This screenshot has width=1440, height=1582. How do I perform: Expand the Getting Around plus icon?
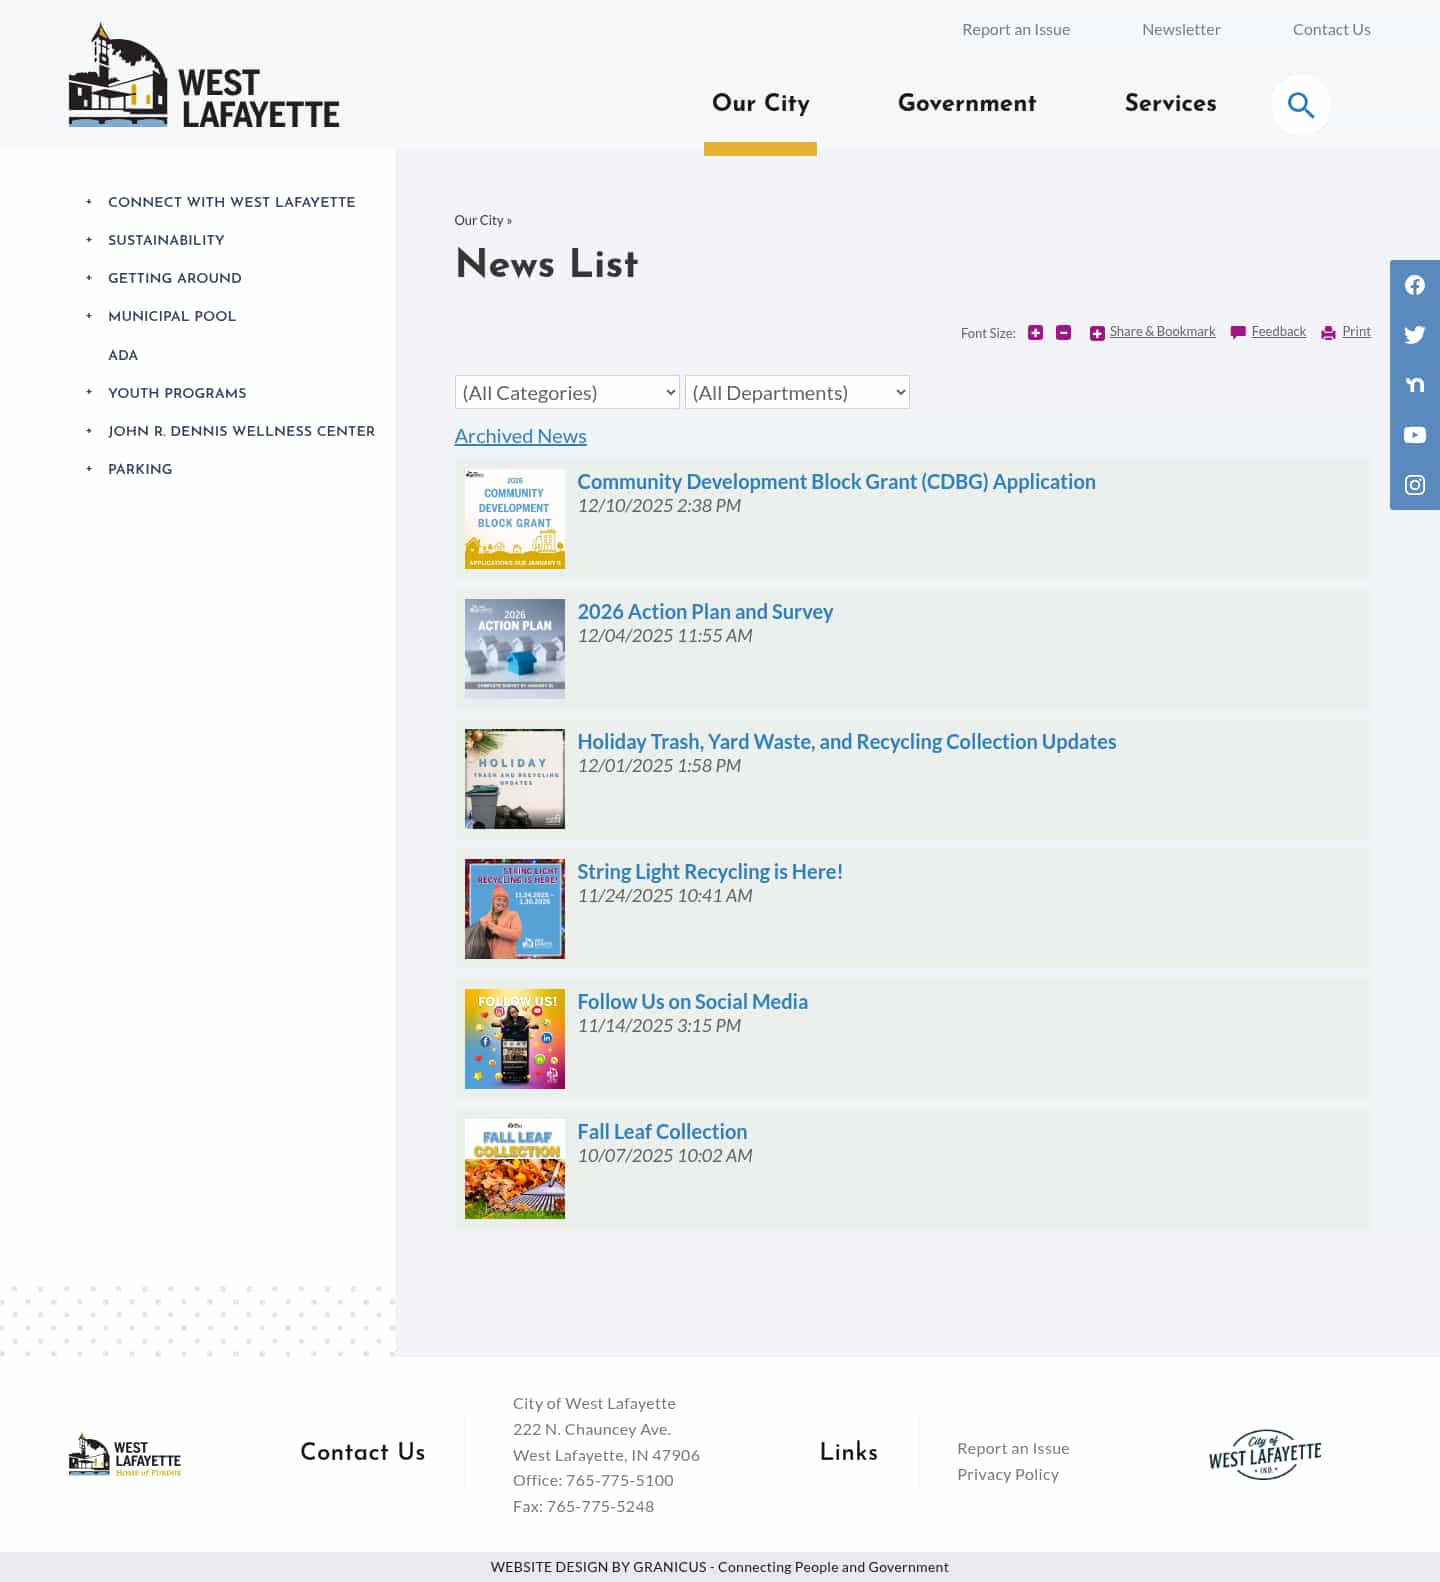[x=89, y=278]
